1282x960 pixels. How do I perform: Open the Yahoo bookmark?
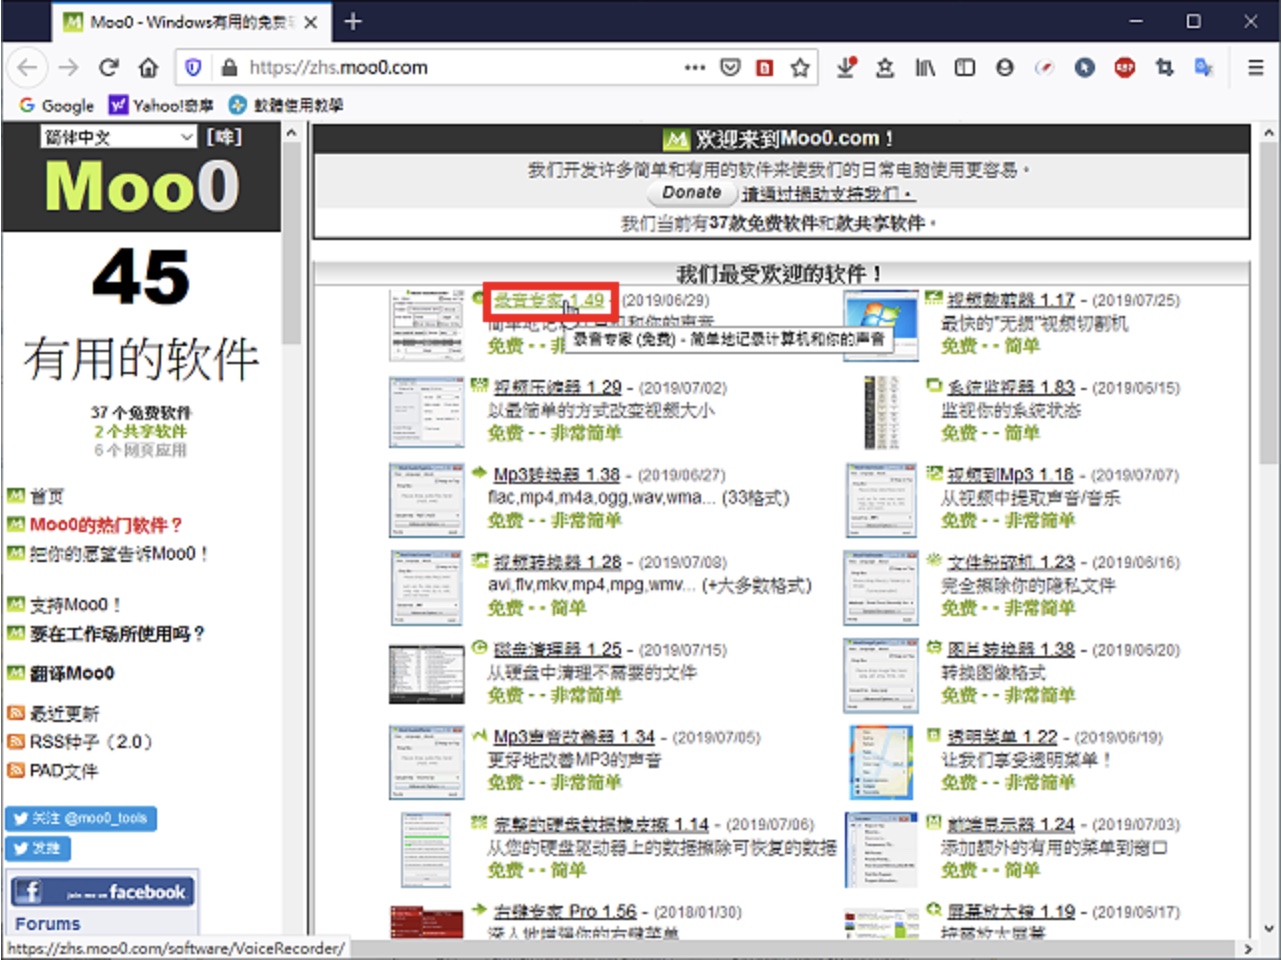(x=161, y=105)
